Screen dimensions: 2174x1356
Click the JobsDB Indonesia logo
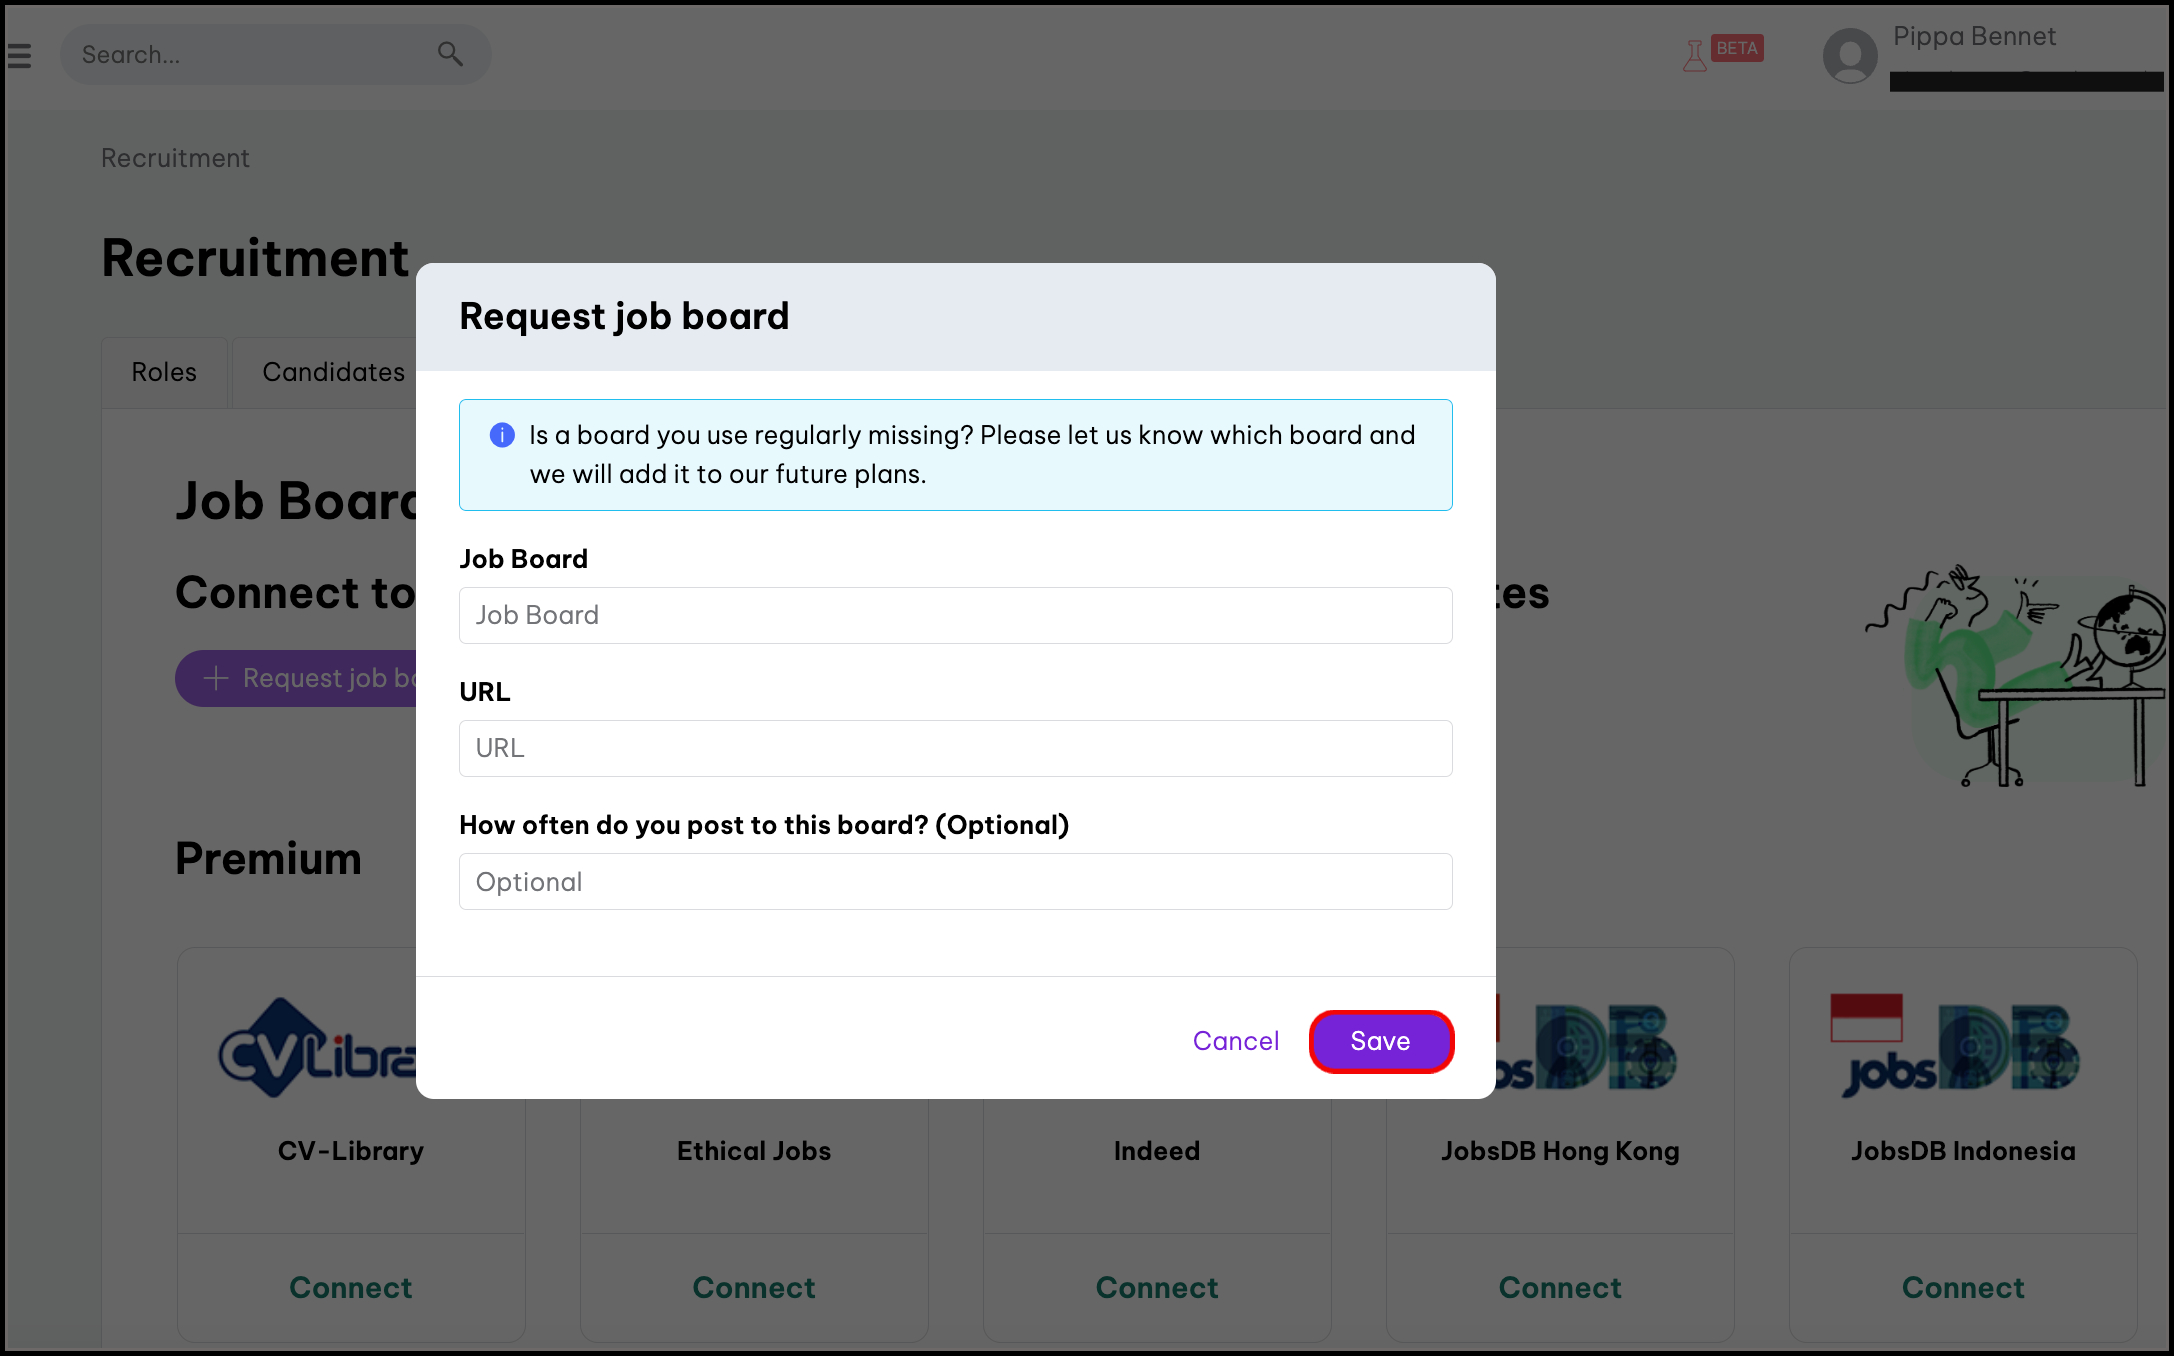click(x=1962, y=1046)
